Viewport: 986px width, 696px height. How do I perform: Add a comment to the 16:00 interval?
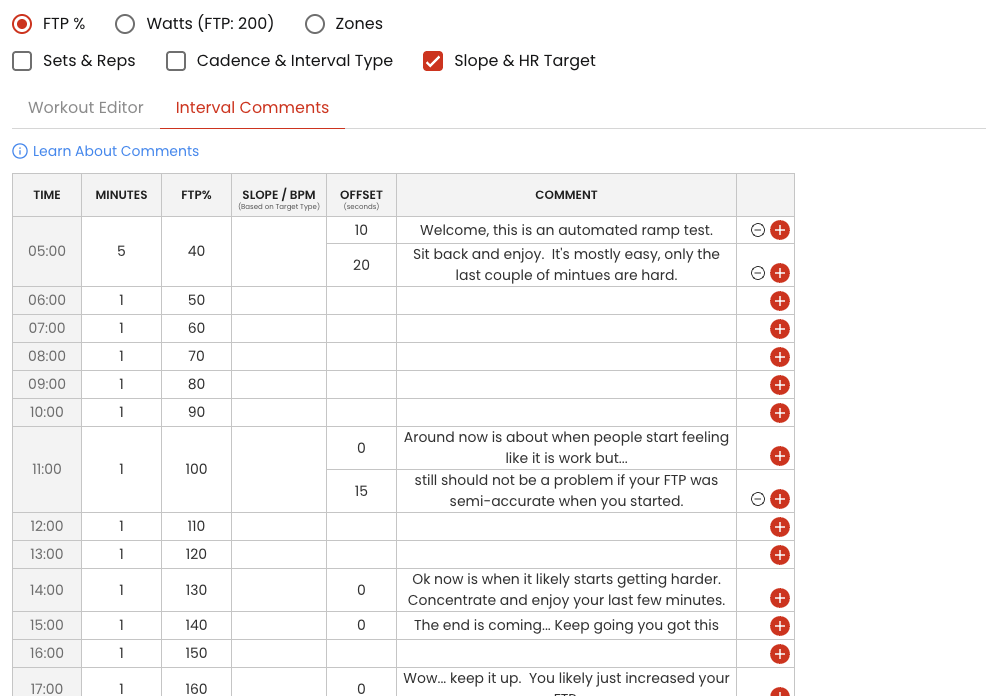[x=780, y=654]
